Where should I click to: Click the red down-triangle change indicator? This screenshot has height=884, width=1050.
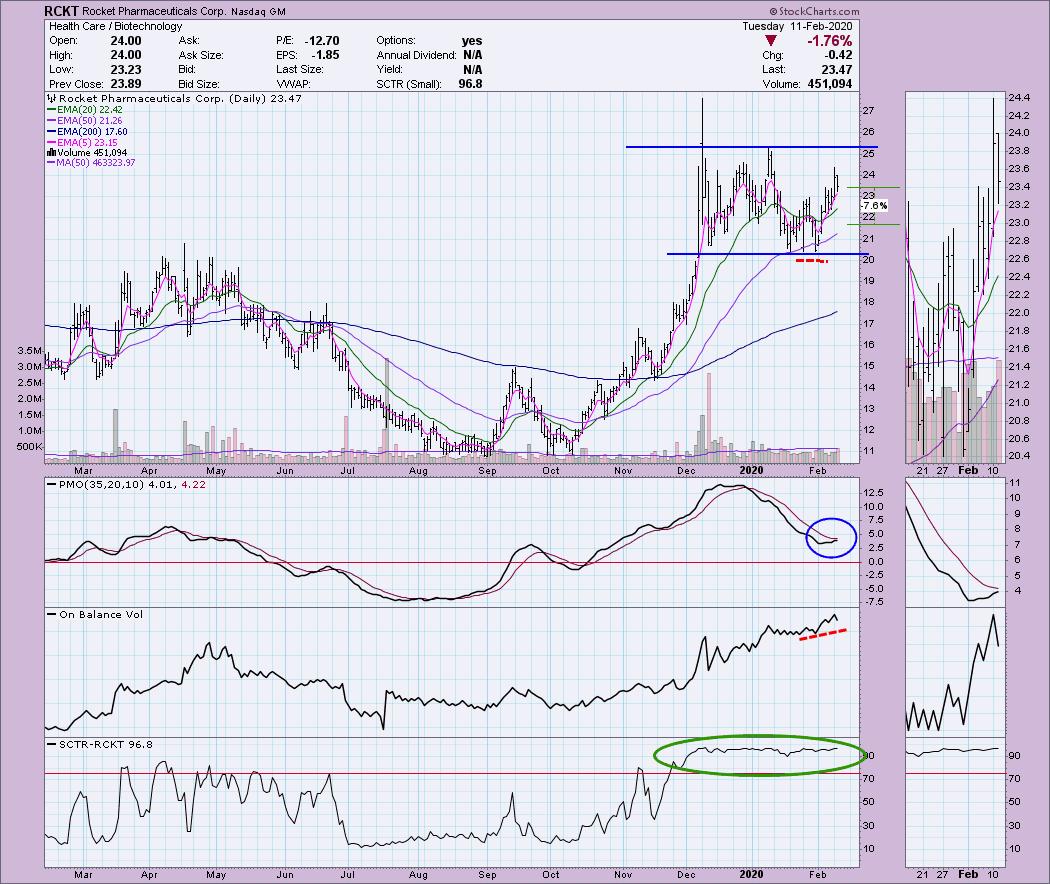[x=771, y=42]
